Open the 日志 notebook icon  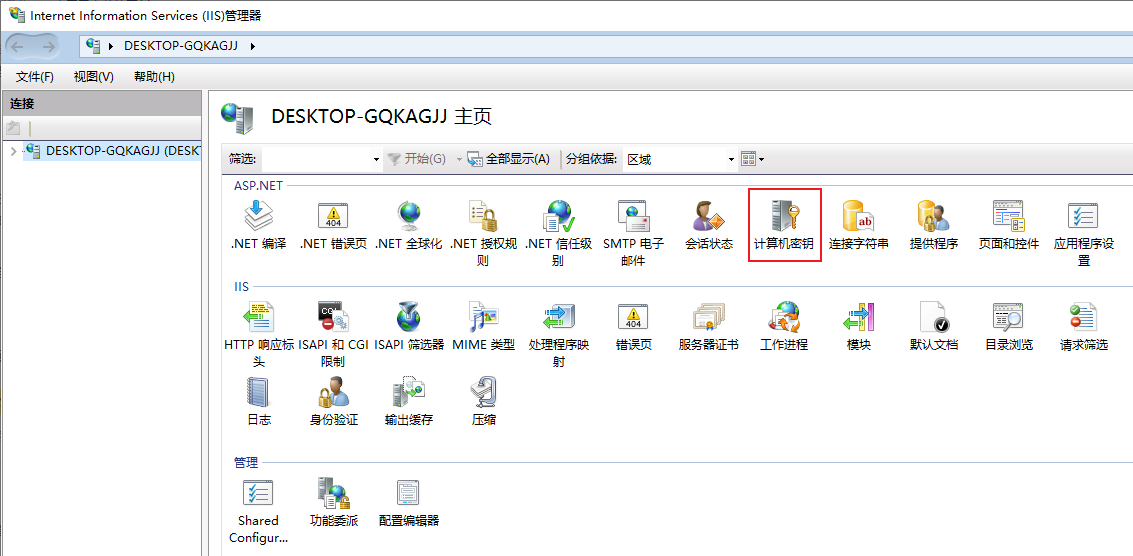click(259, 392)
